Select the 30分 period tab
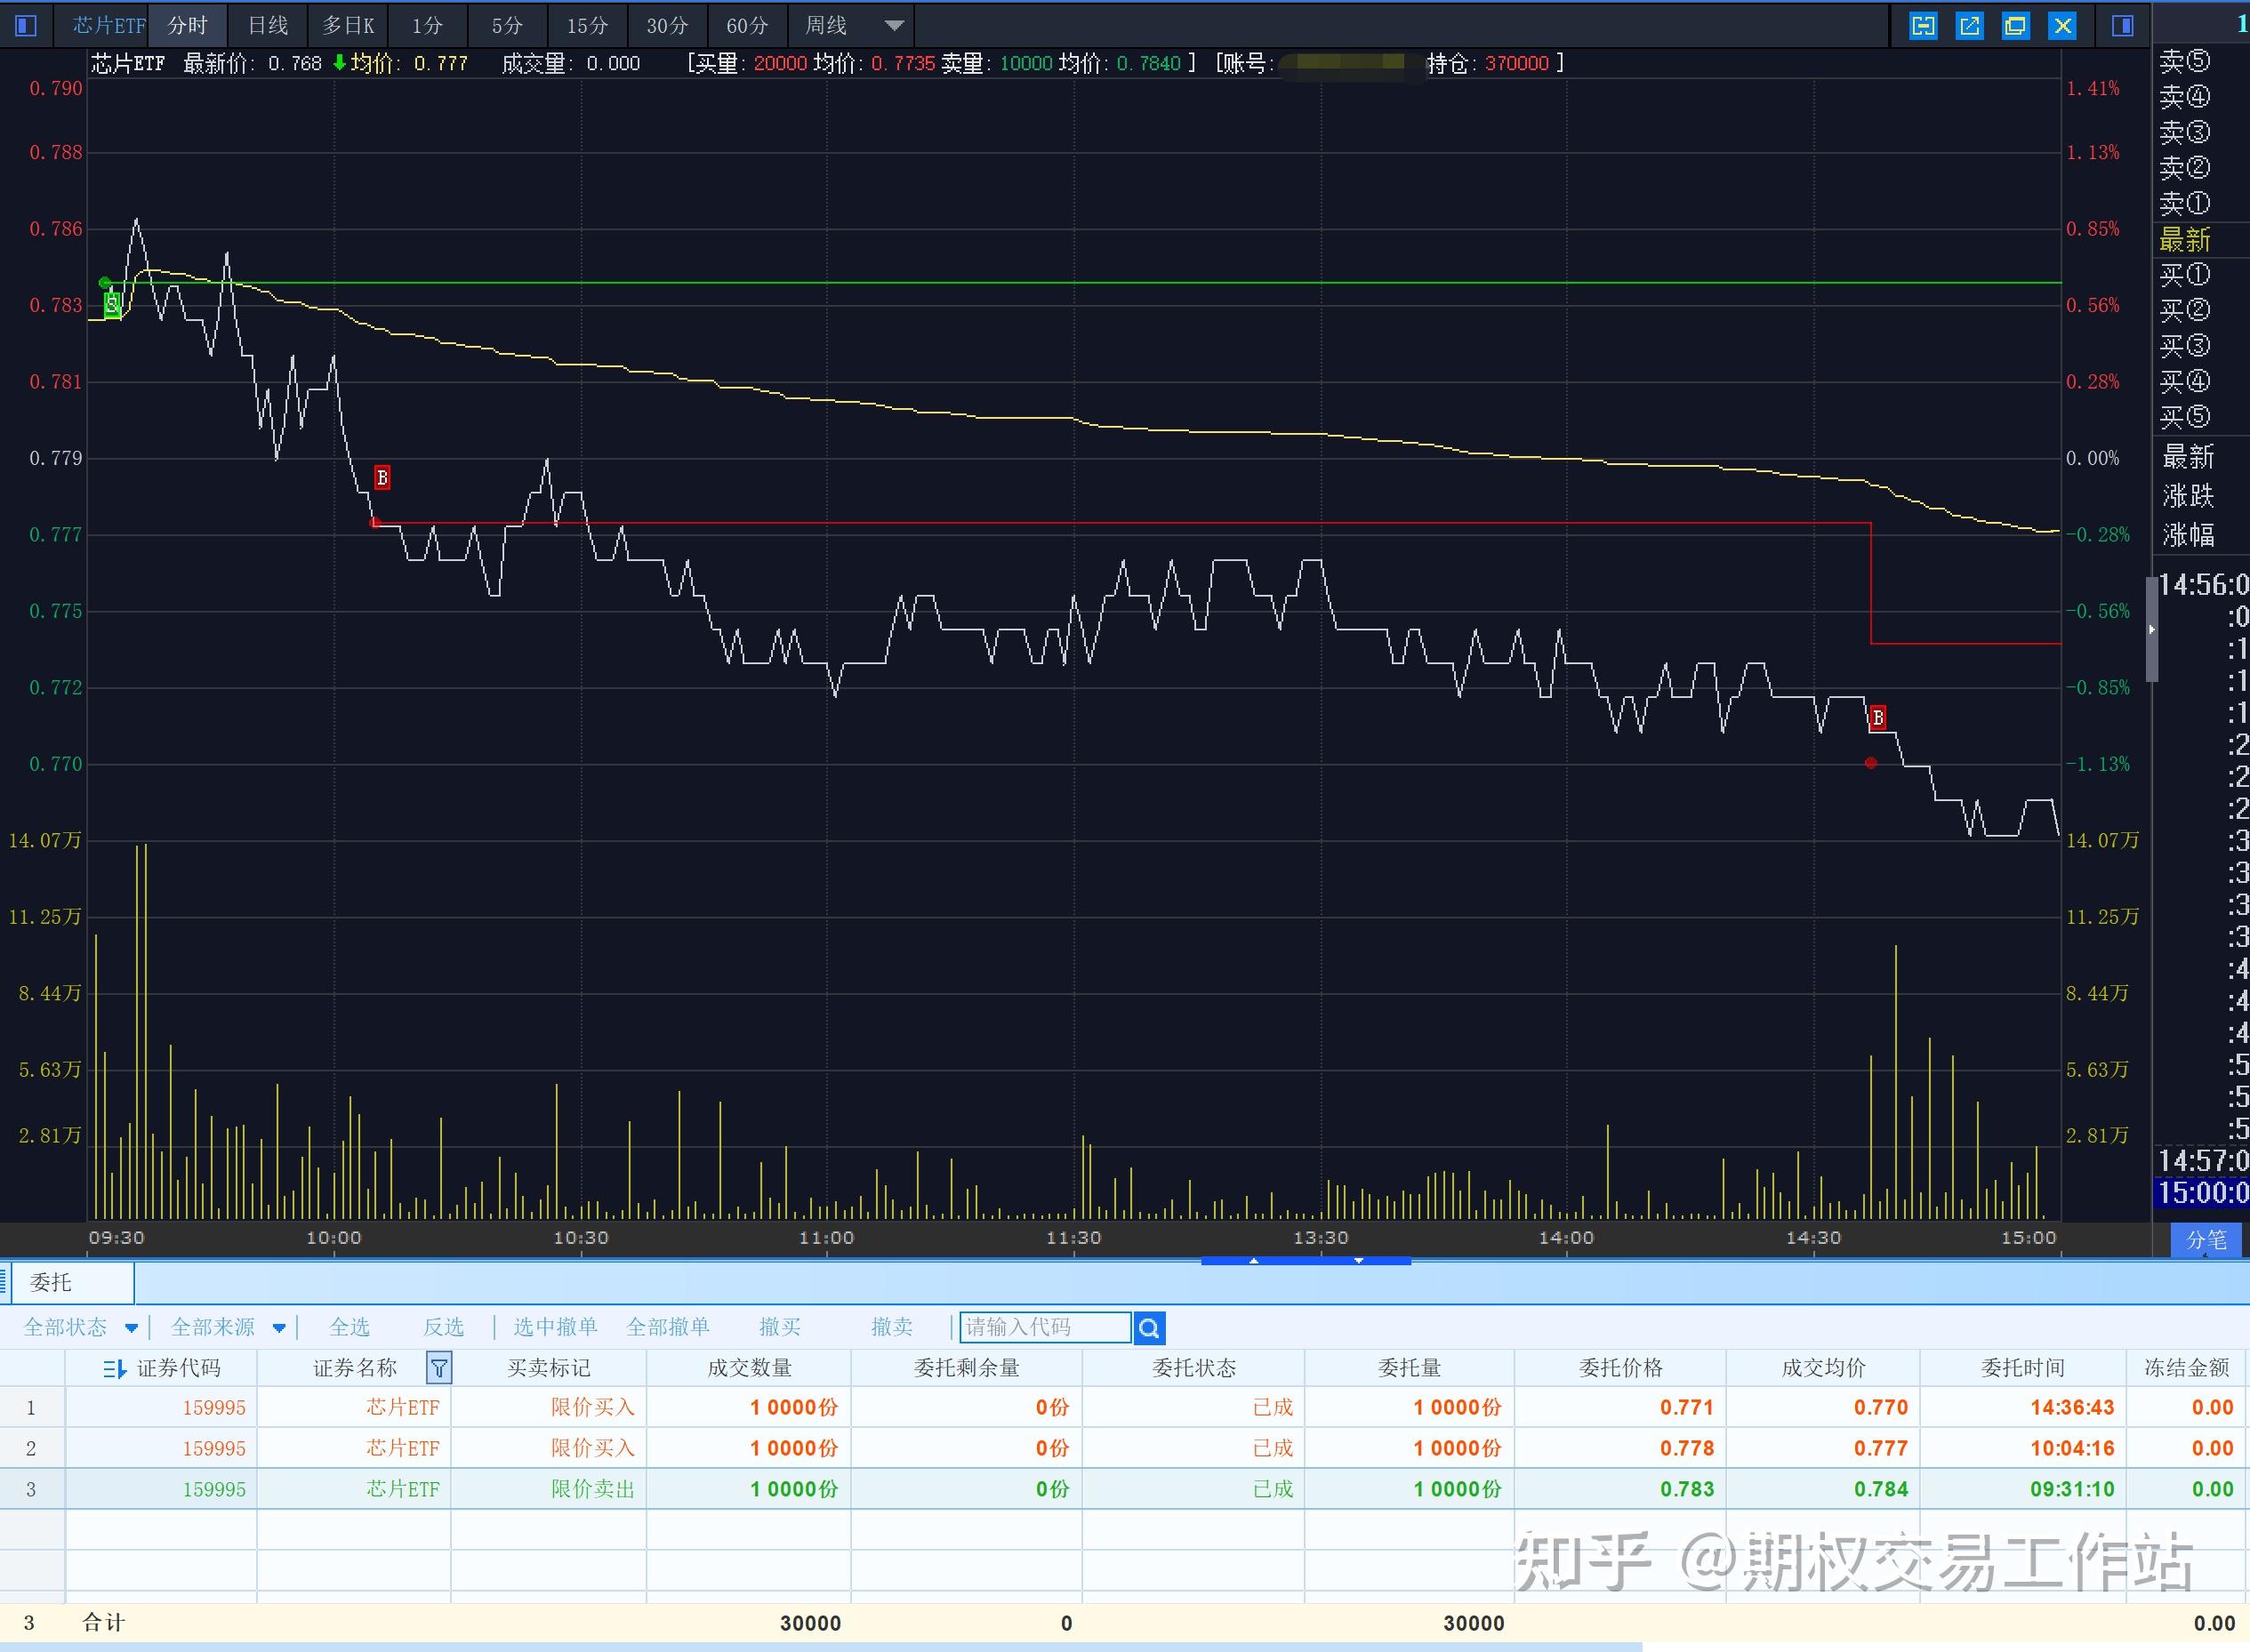Screen dimensions: 2250x1652 click(x=667, y=26)
